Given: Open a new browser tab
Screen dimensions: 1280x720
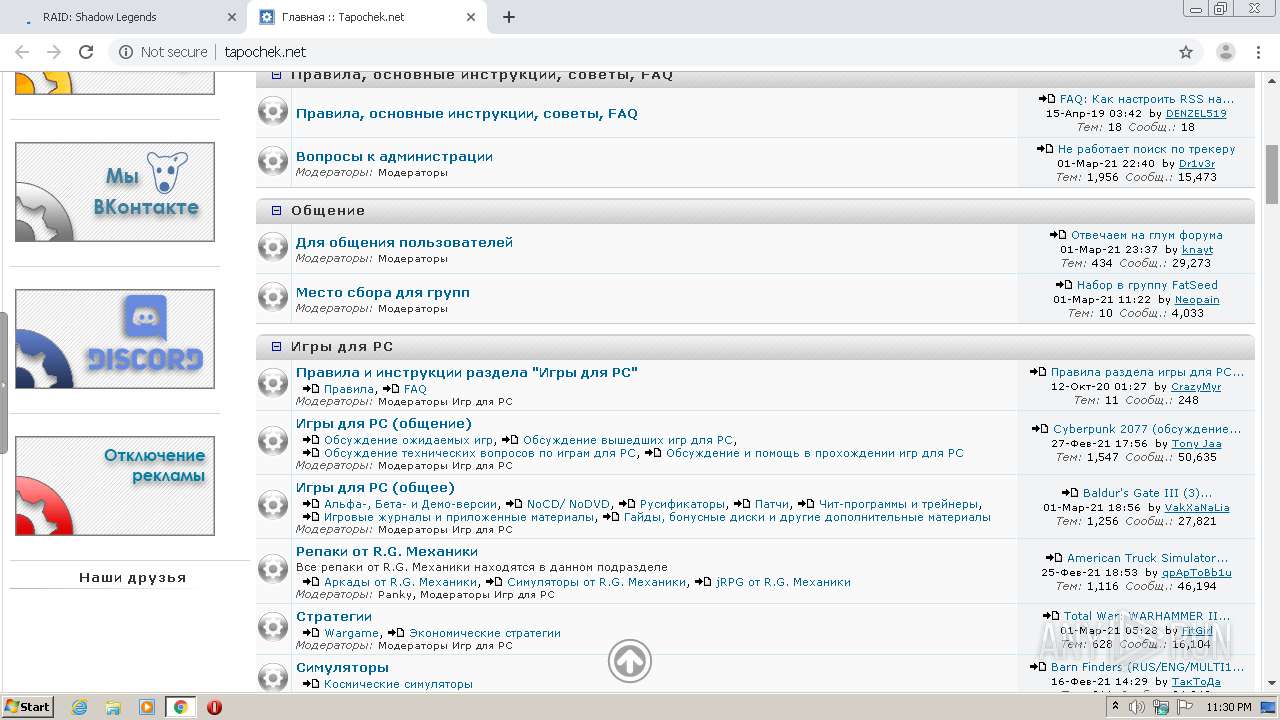Looking at the screenshot, I should coord(508,17).
